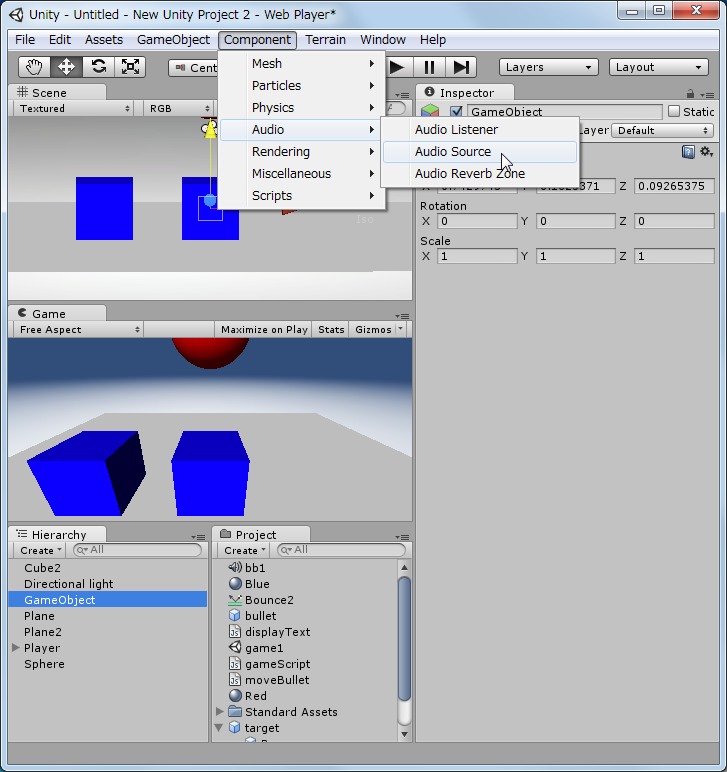727x772 pixels.
Task: Select the Scale tool
Action: pyautogui.click(x=130, y=67)
